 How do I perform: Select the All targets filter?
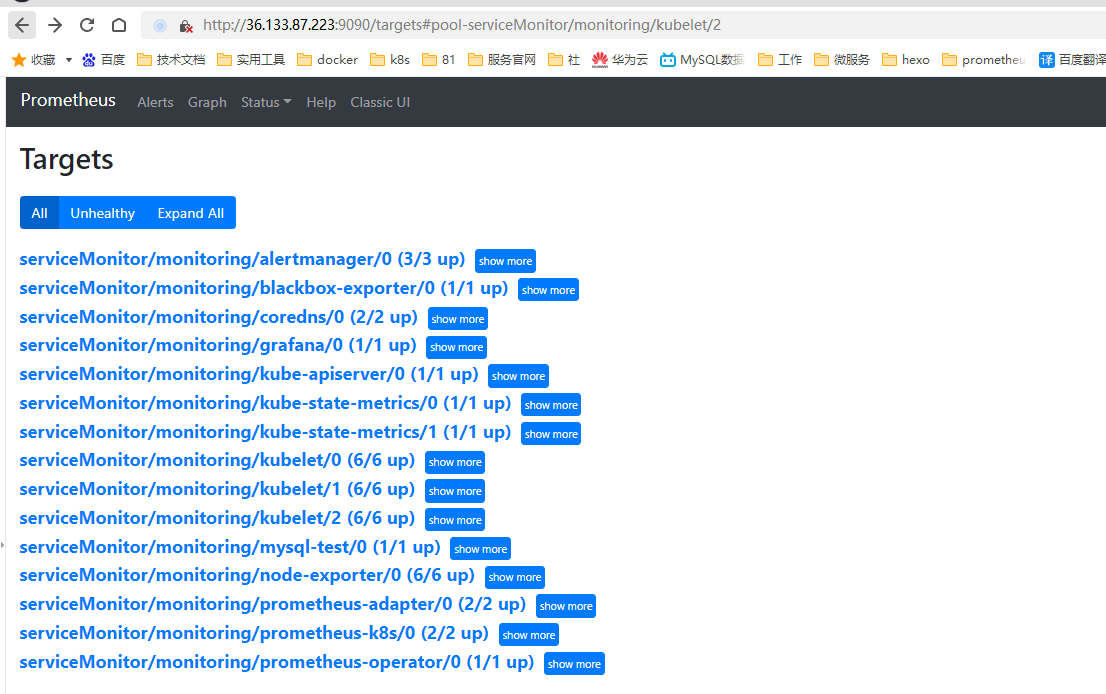40,213
